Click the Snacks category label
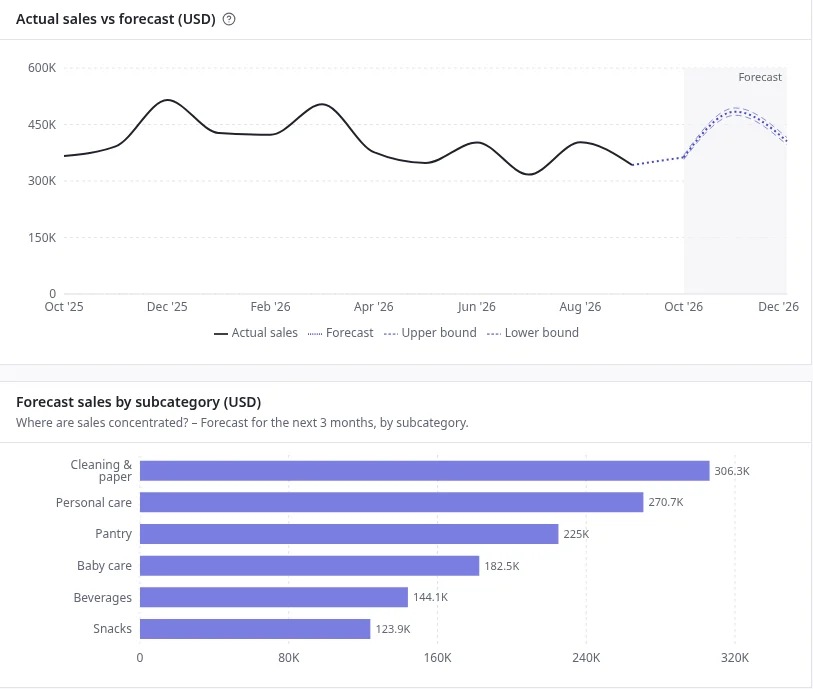Image resolution: width=813 pixels, height=689 pixels. pos(113,629)
